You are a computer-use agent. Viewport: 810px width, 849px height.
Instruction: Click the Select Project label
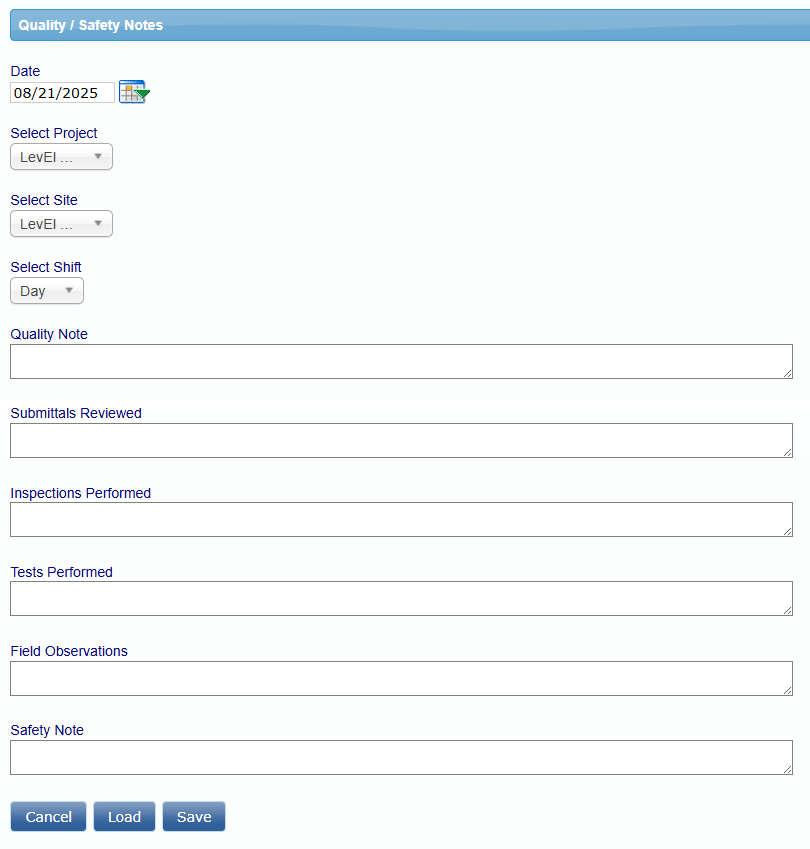(x=54, y=133)
